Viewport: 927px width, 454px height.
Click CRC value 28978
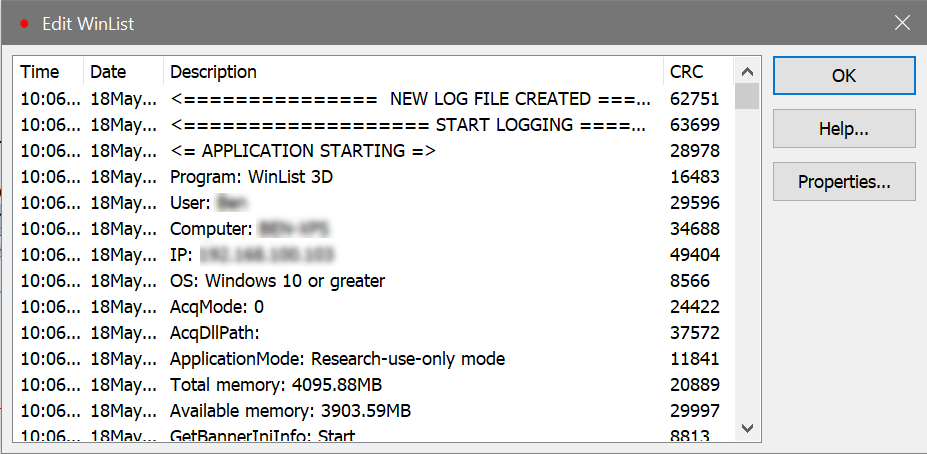tap(695, 151)
